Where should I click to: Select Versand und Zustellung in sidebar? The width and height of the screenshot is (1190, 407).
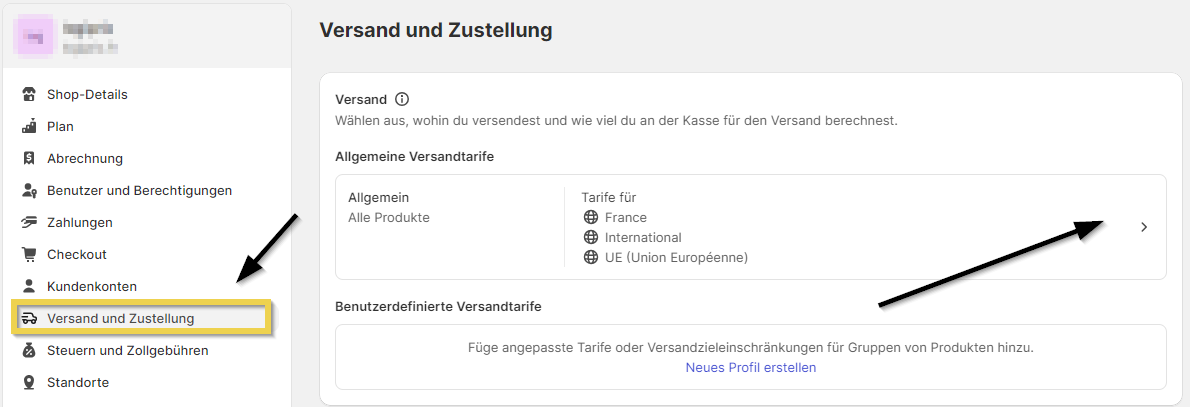pyautogui.click(x=120, y=319)
